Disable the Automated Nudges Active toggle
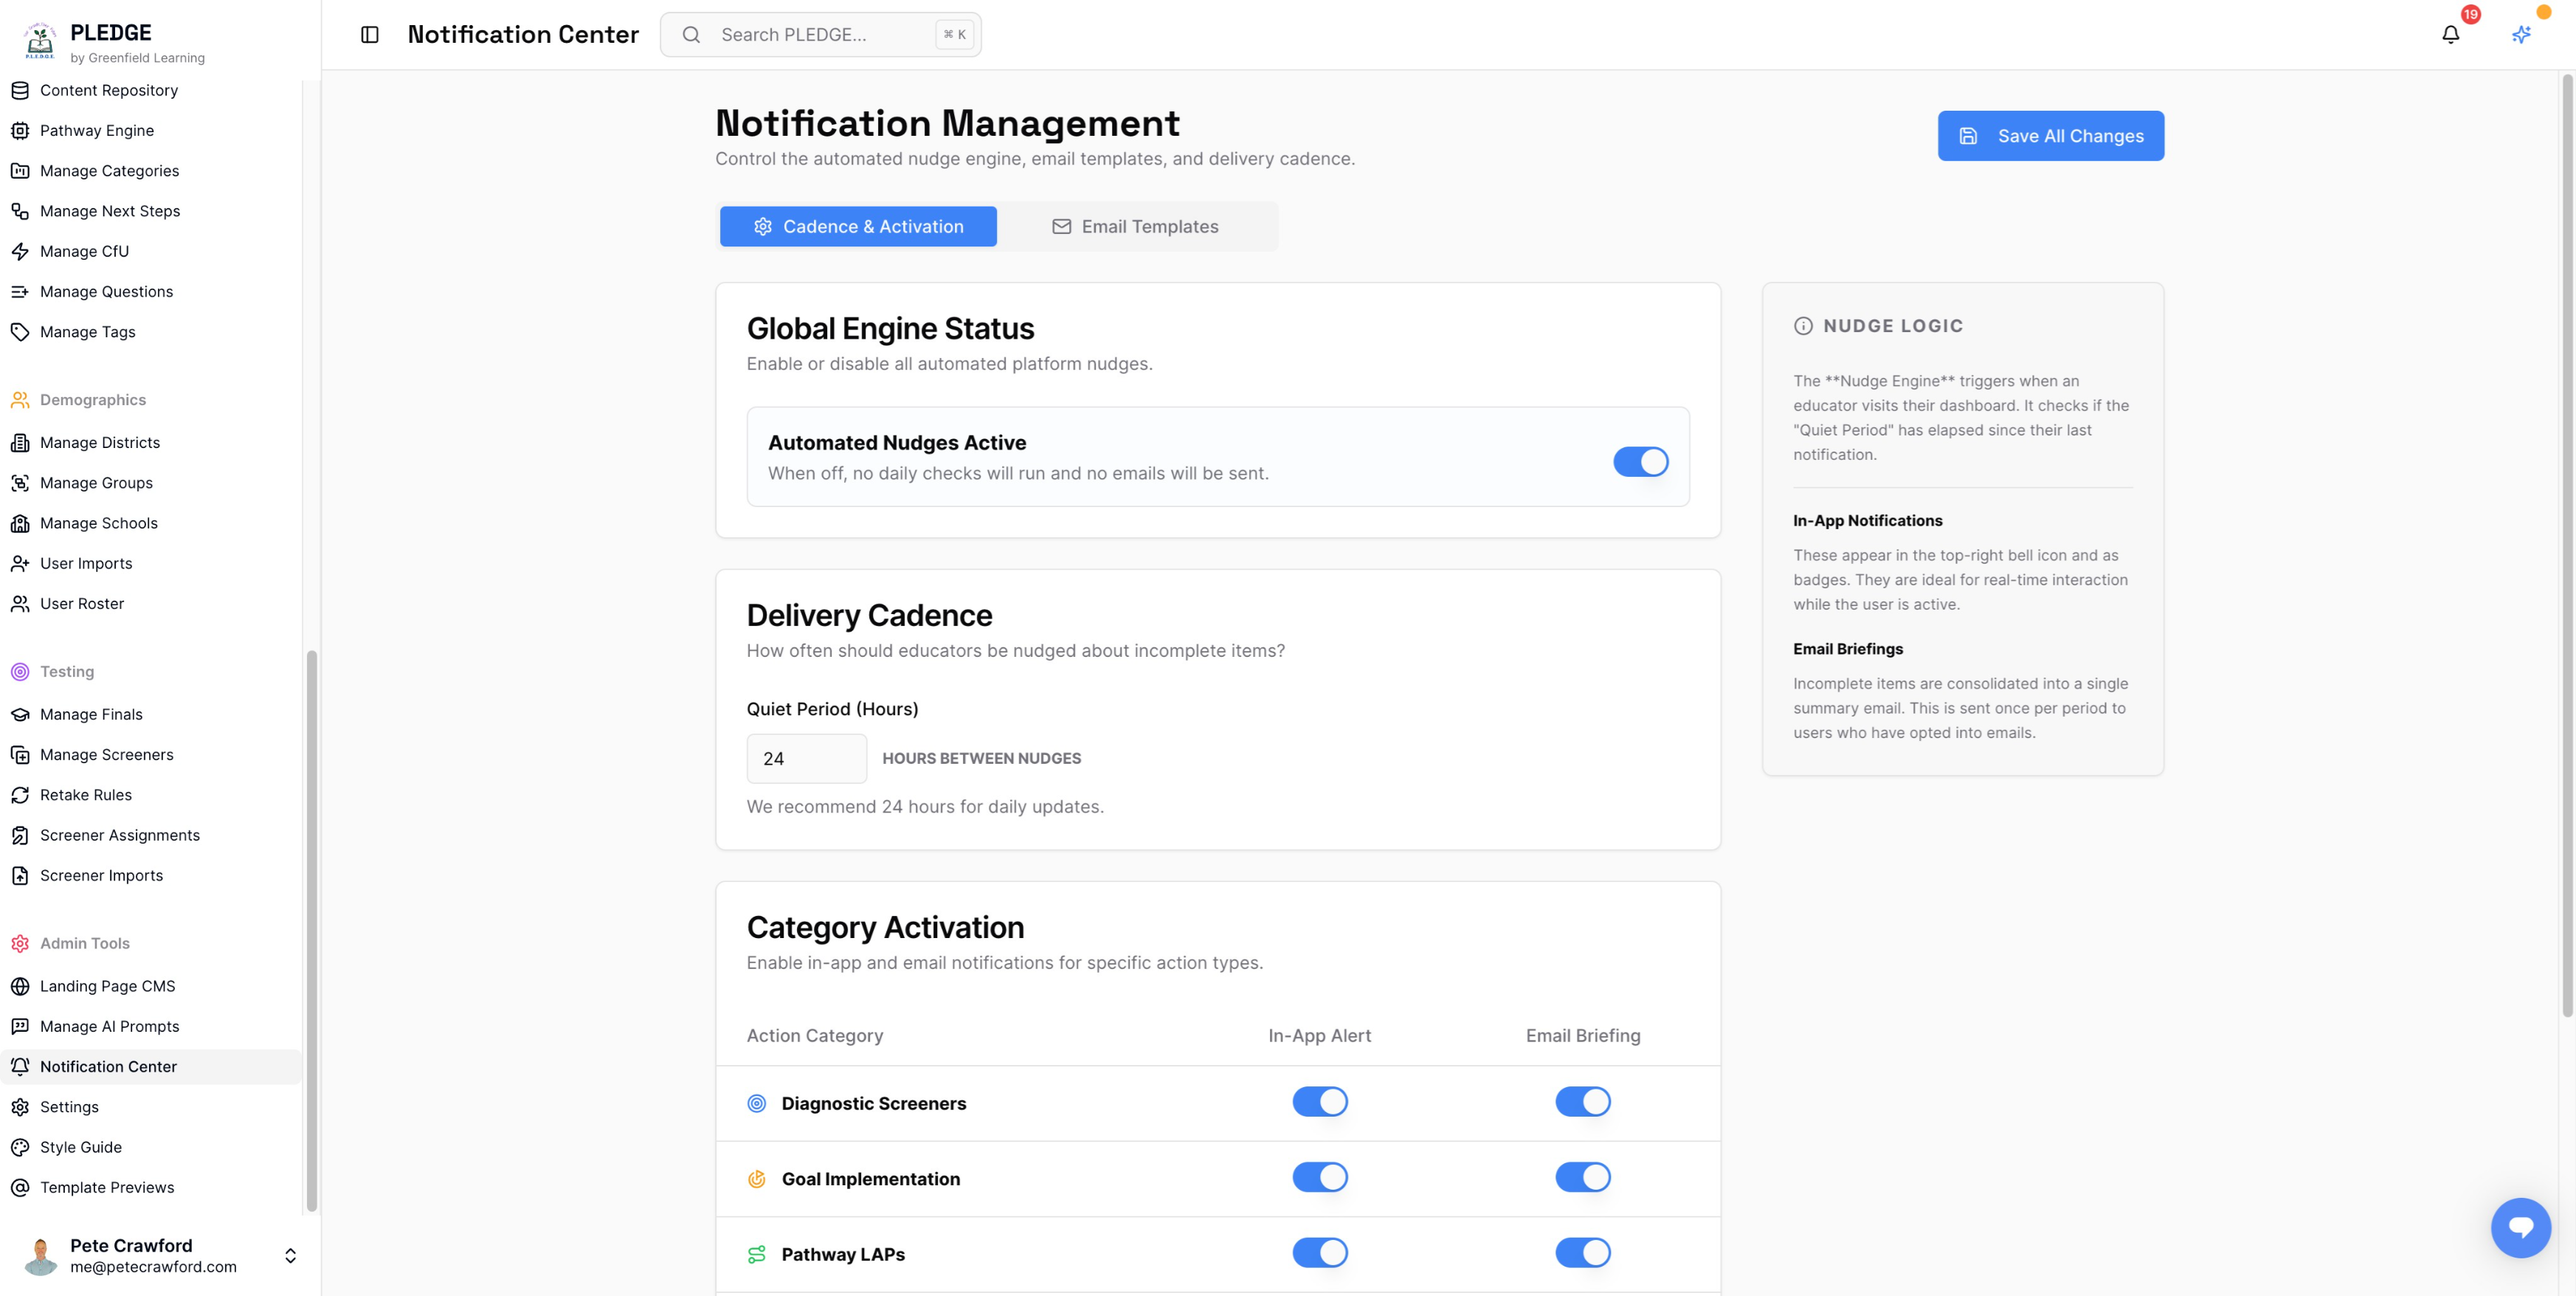The width and height of the screenshot is (2576, 1296). coord(1641,461)
